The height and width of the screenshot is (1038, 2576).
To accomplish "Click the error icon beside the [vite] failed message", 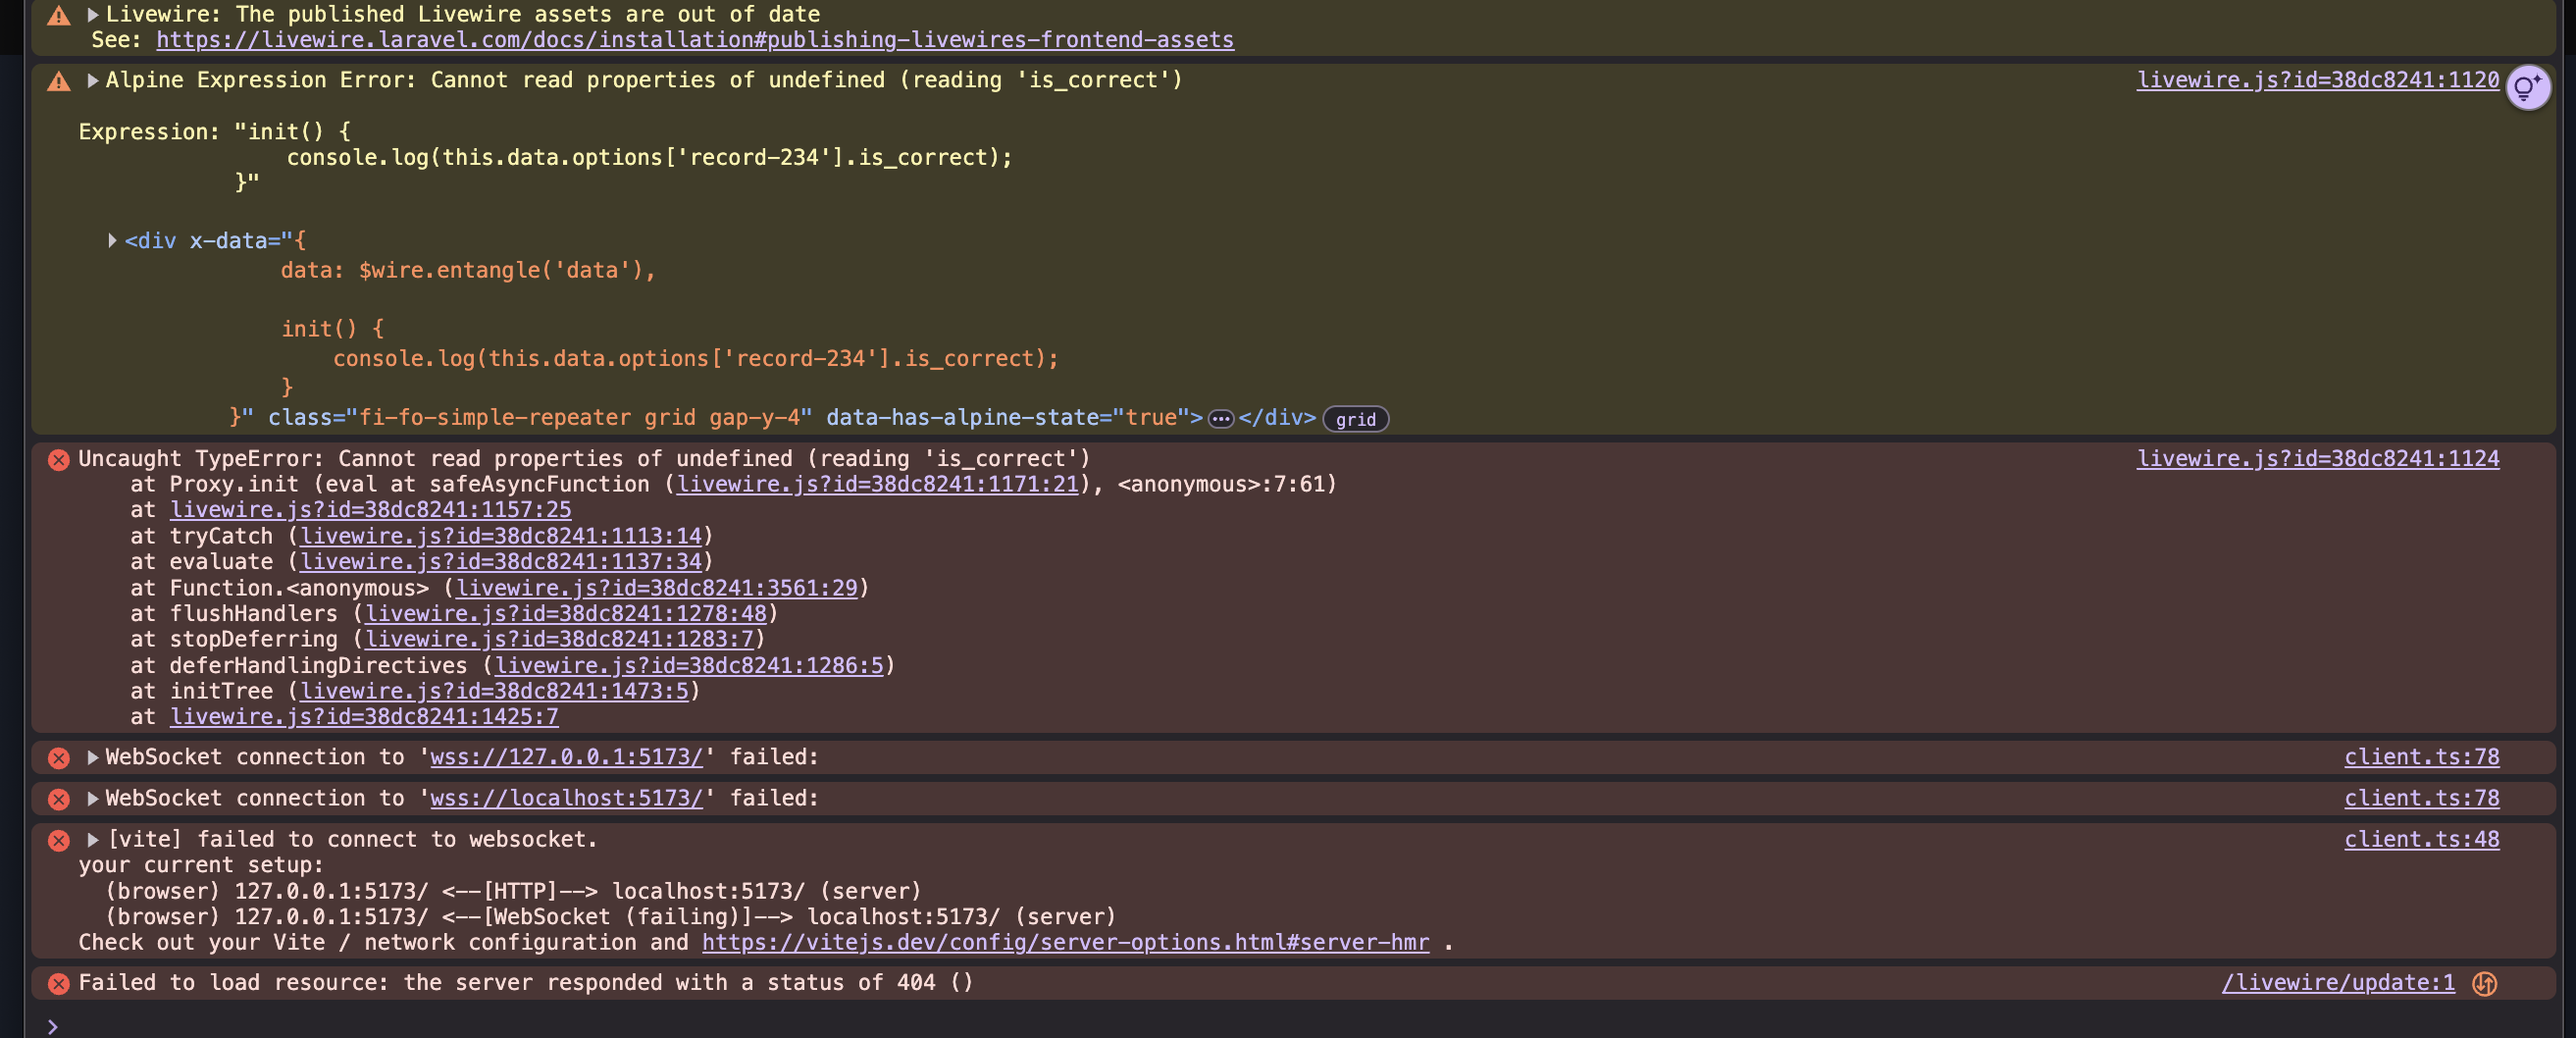I will click(x=59, y=841).
